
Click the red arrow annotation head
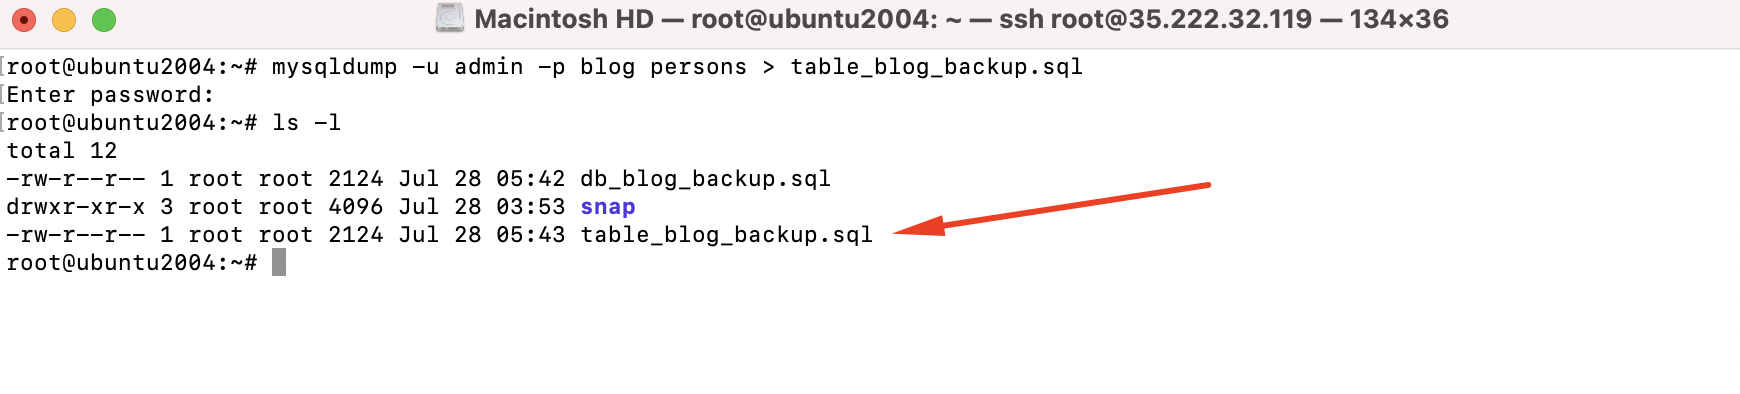[918, 228]
